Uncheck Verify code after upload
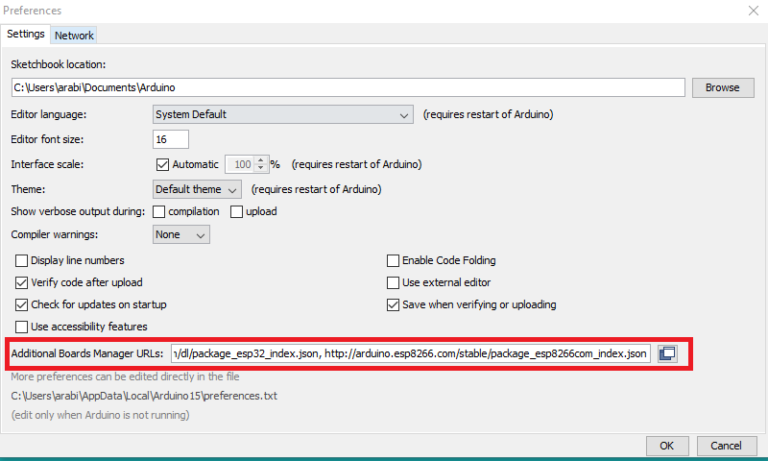The width and height of the screenshot is (768, 461). pyautogui.click(x=22, y=282)
